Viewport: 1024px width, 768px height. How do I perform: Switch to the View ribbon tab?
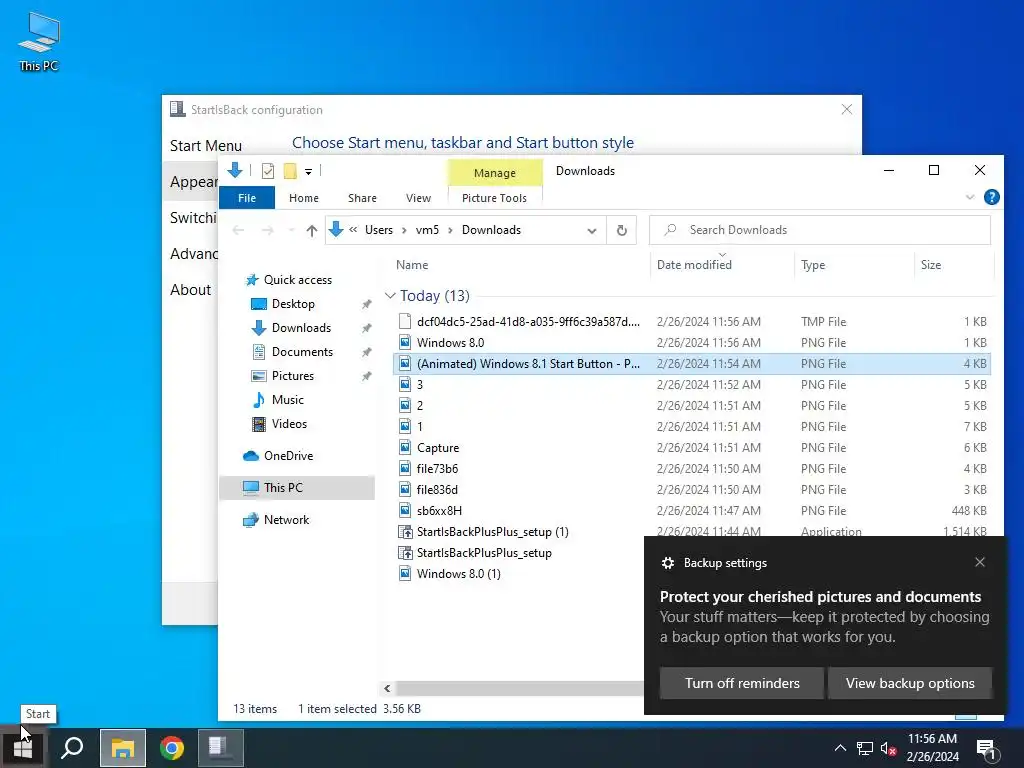pyautogui.click(x=418, y=198)
